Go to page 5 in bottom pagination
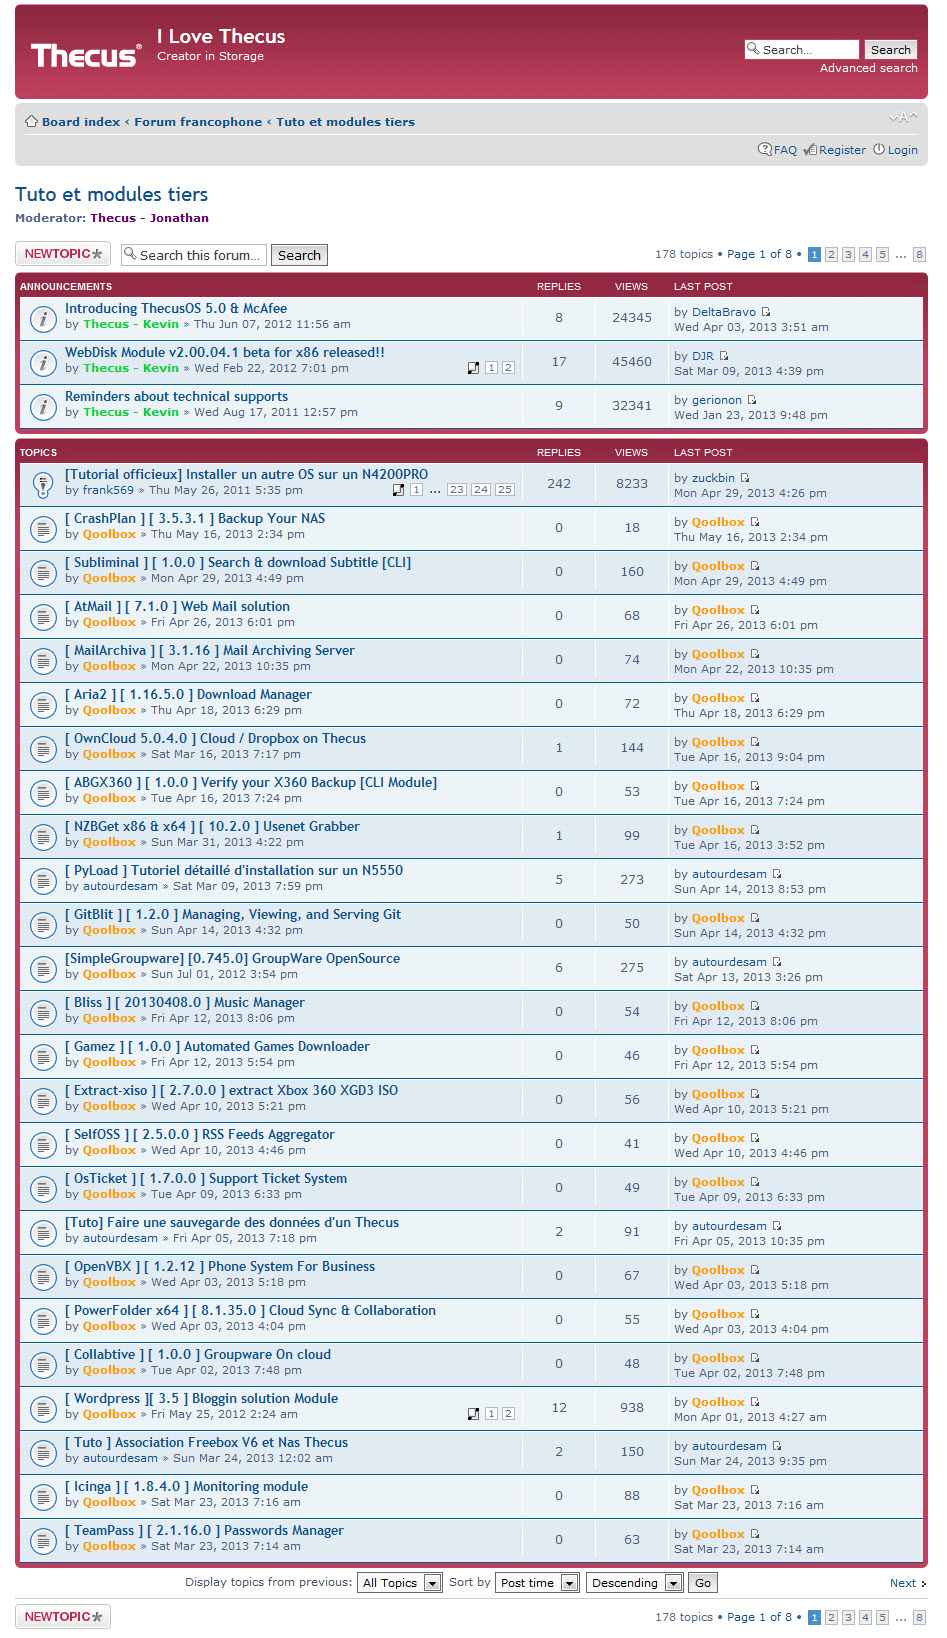Image resolution: width=947 pixels, height=1638 pixels. 882,1617
